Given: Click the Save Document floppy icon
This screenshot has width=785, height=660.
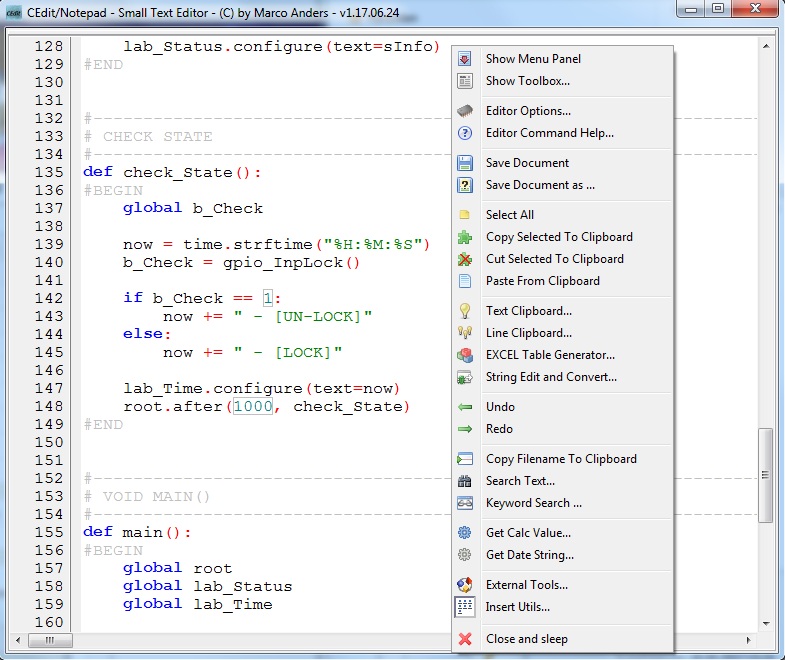Looking at the screenshot, I should point(465,163).
